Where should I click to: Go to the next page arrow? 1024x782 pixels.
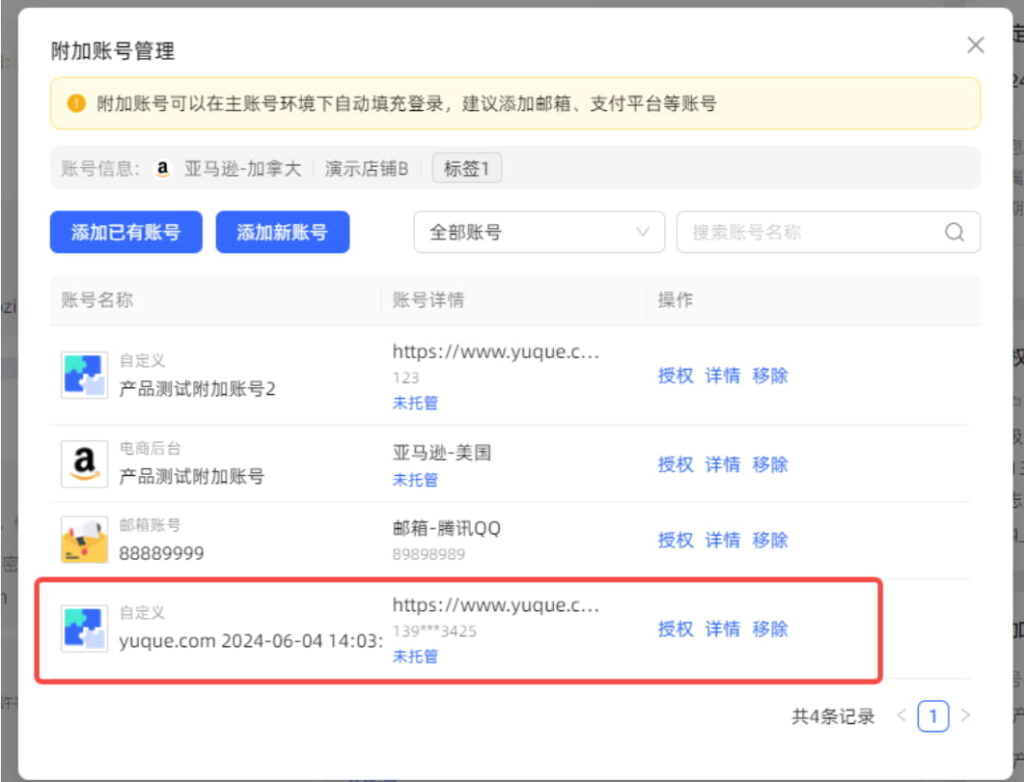click(965, 715)
